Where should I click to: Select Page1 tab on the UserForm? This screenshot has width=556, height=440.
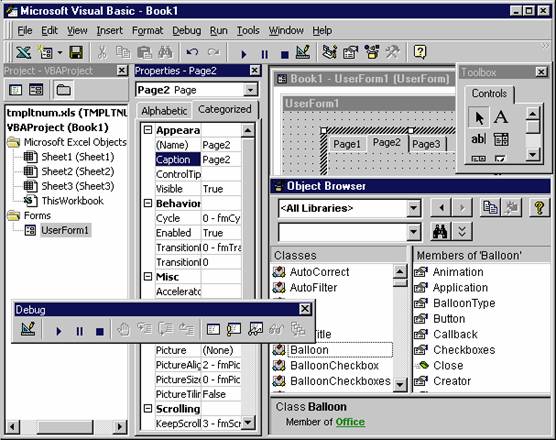click(347, 144)
